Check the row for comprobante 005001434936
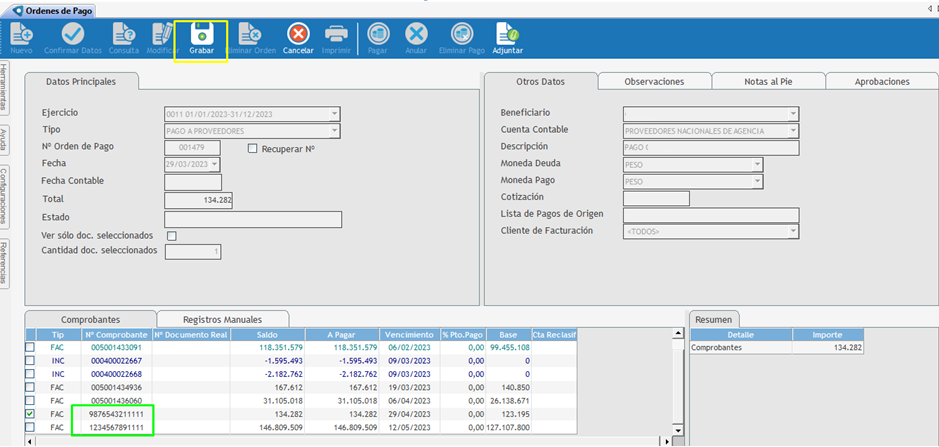 coord(29,387)
